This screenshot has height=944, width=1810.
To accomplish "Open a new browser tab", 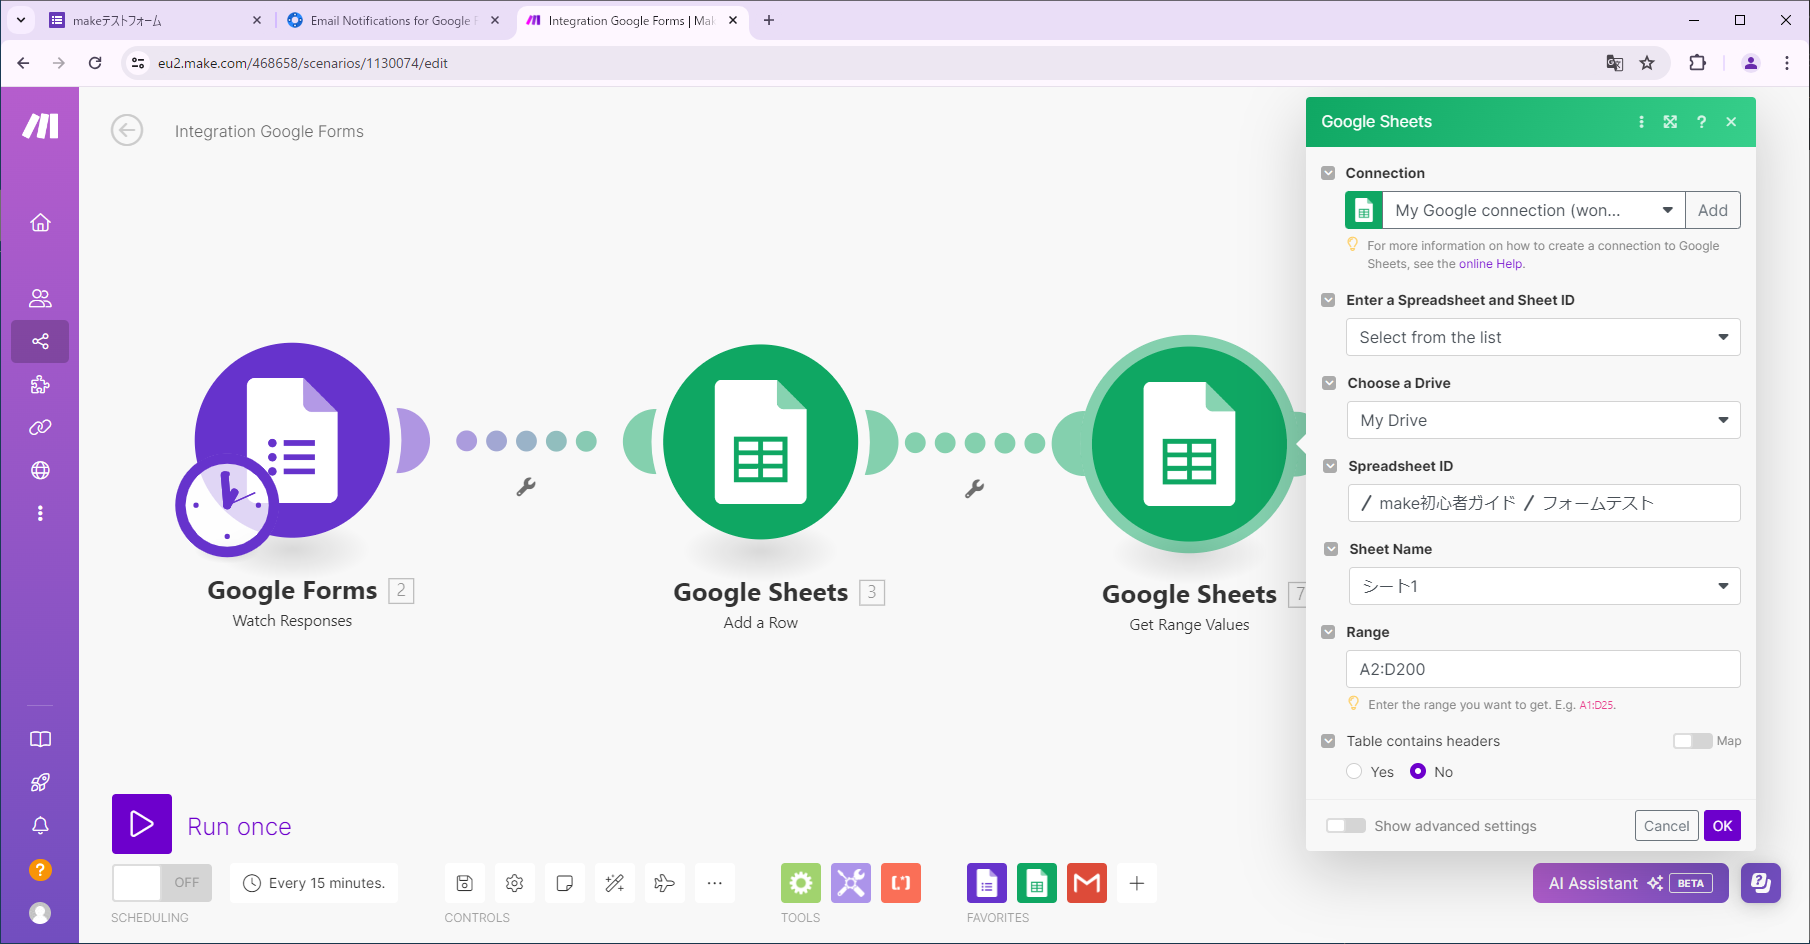I will pos(768,20).
